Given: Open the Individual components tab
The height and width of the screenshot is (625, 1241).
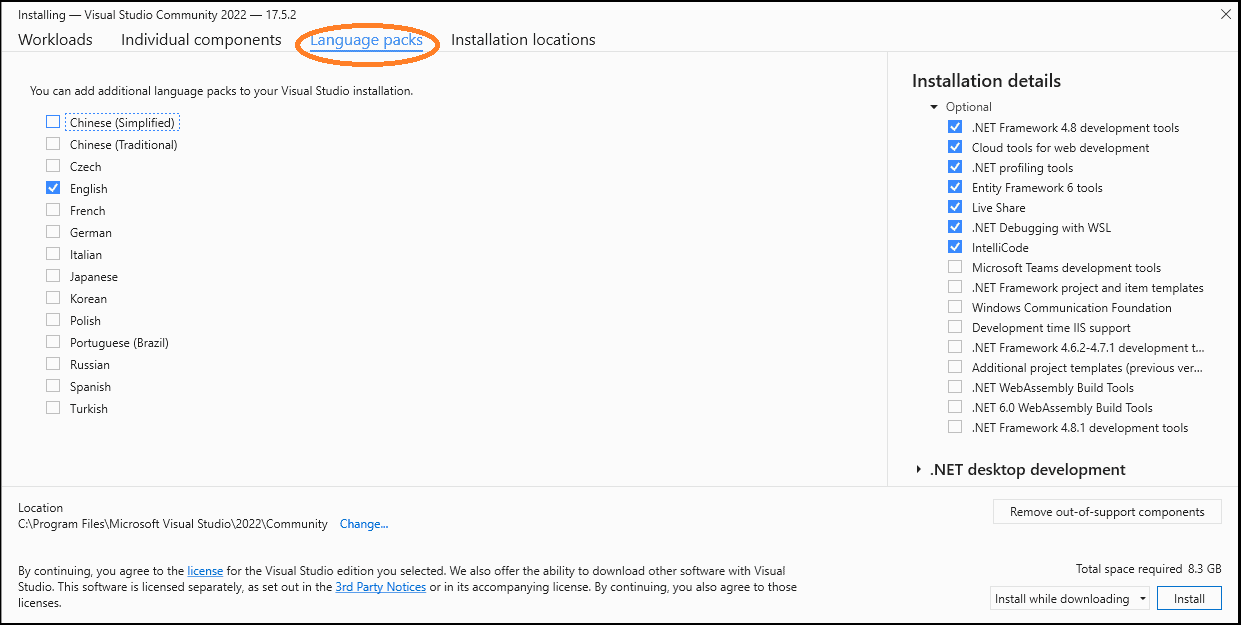Looking at the screenshot, I should [200, 39].
